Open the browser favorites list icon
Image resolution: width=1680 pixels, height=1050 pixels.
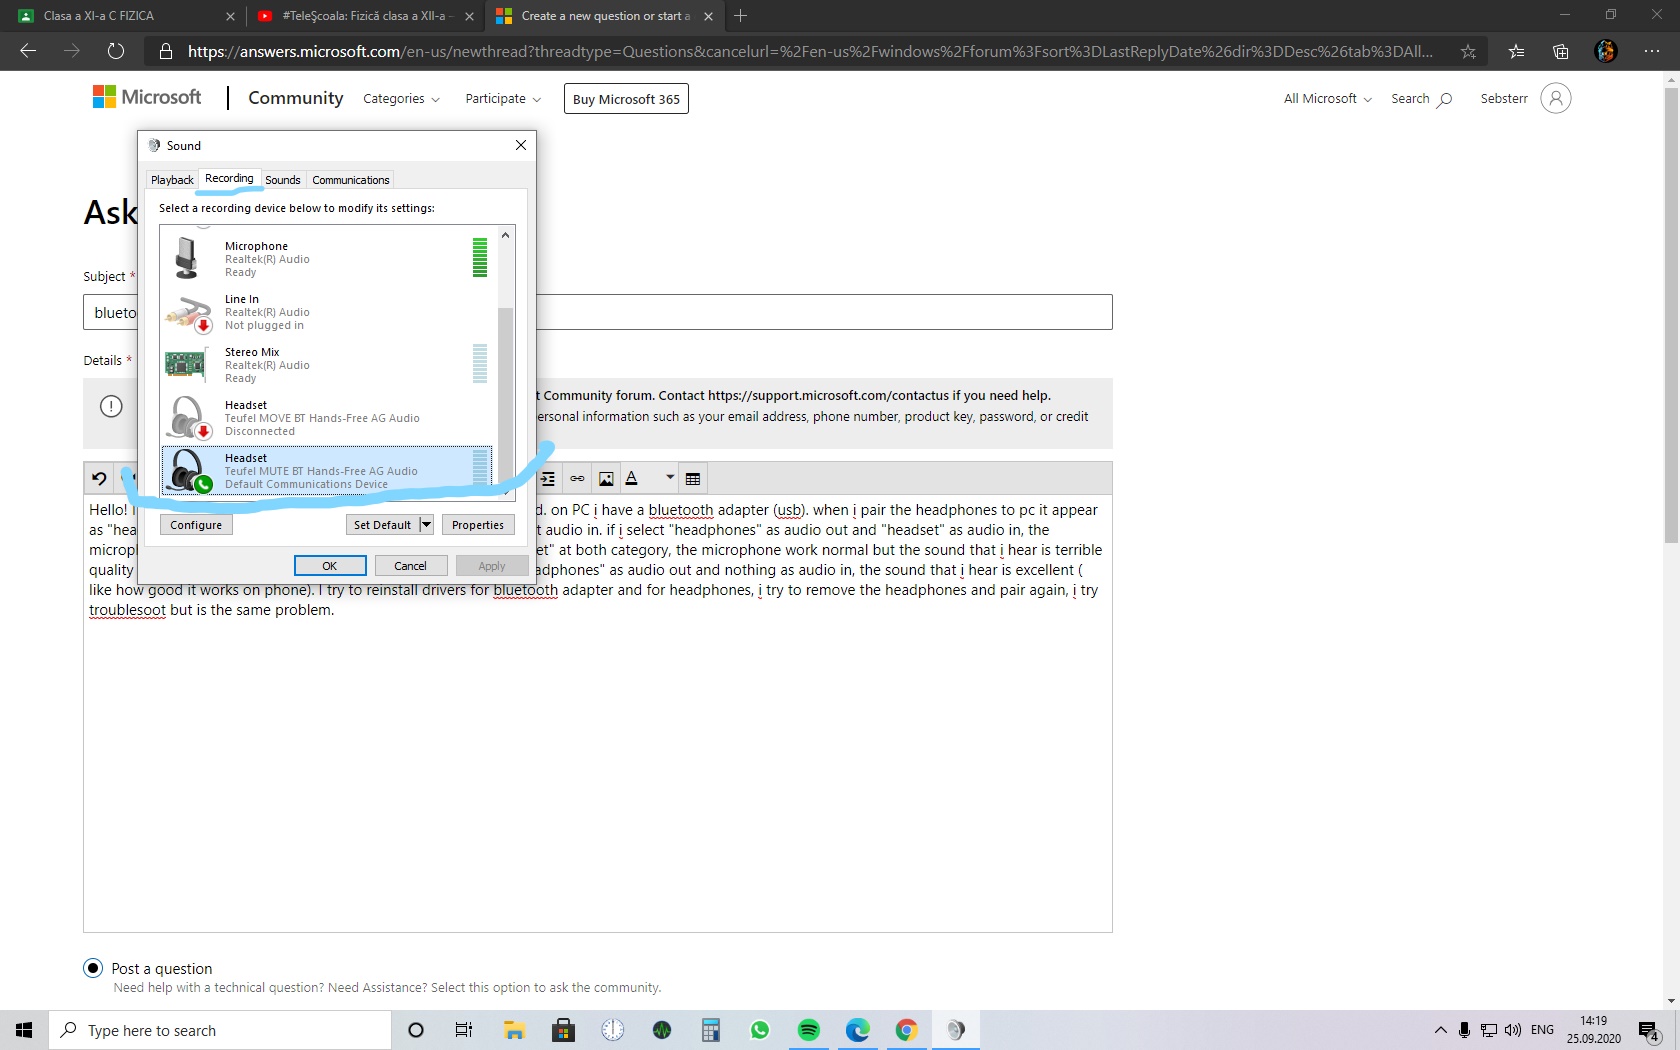[x=1517, y=52]
